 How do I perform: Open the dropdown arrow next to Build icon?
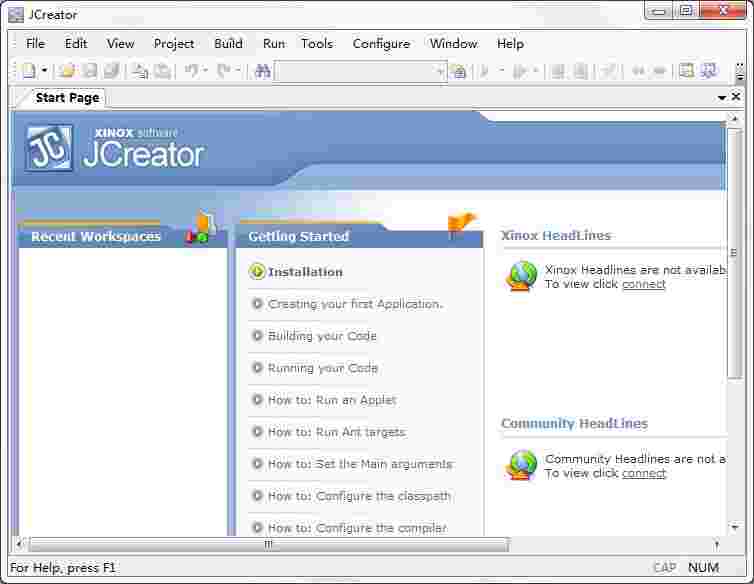[502, 71]
